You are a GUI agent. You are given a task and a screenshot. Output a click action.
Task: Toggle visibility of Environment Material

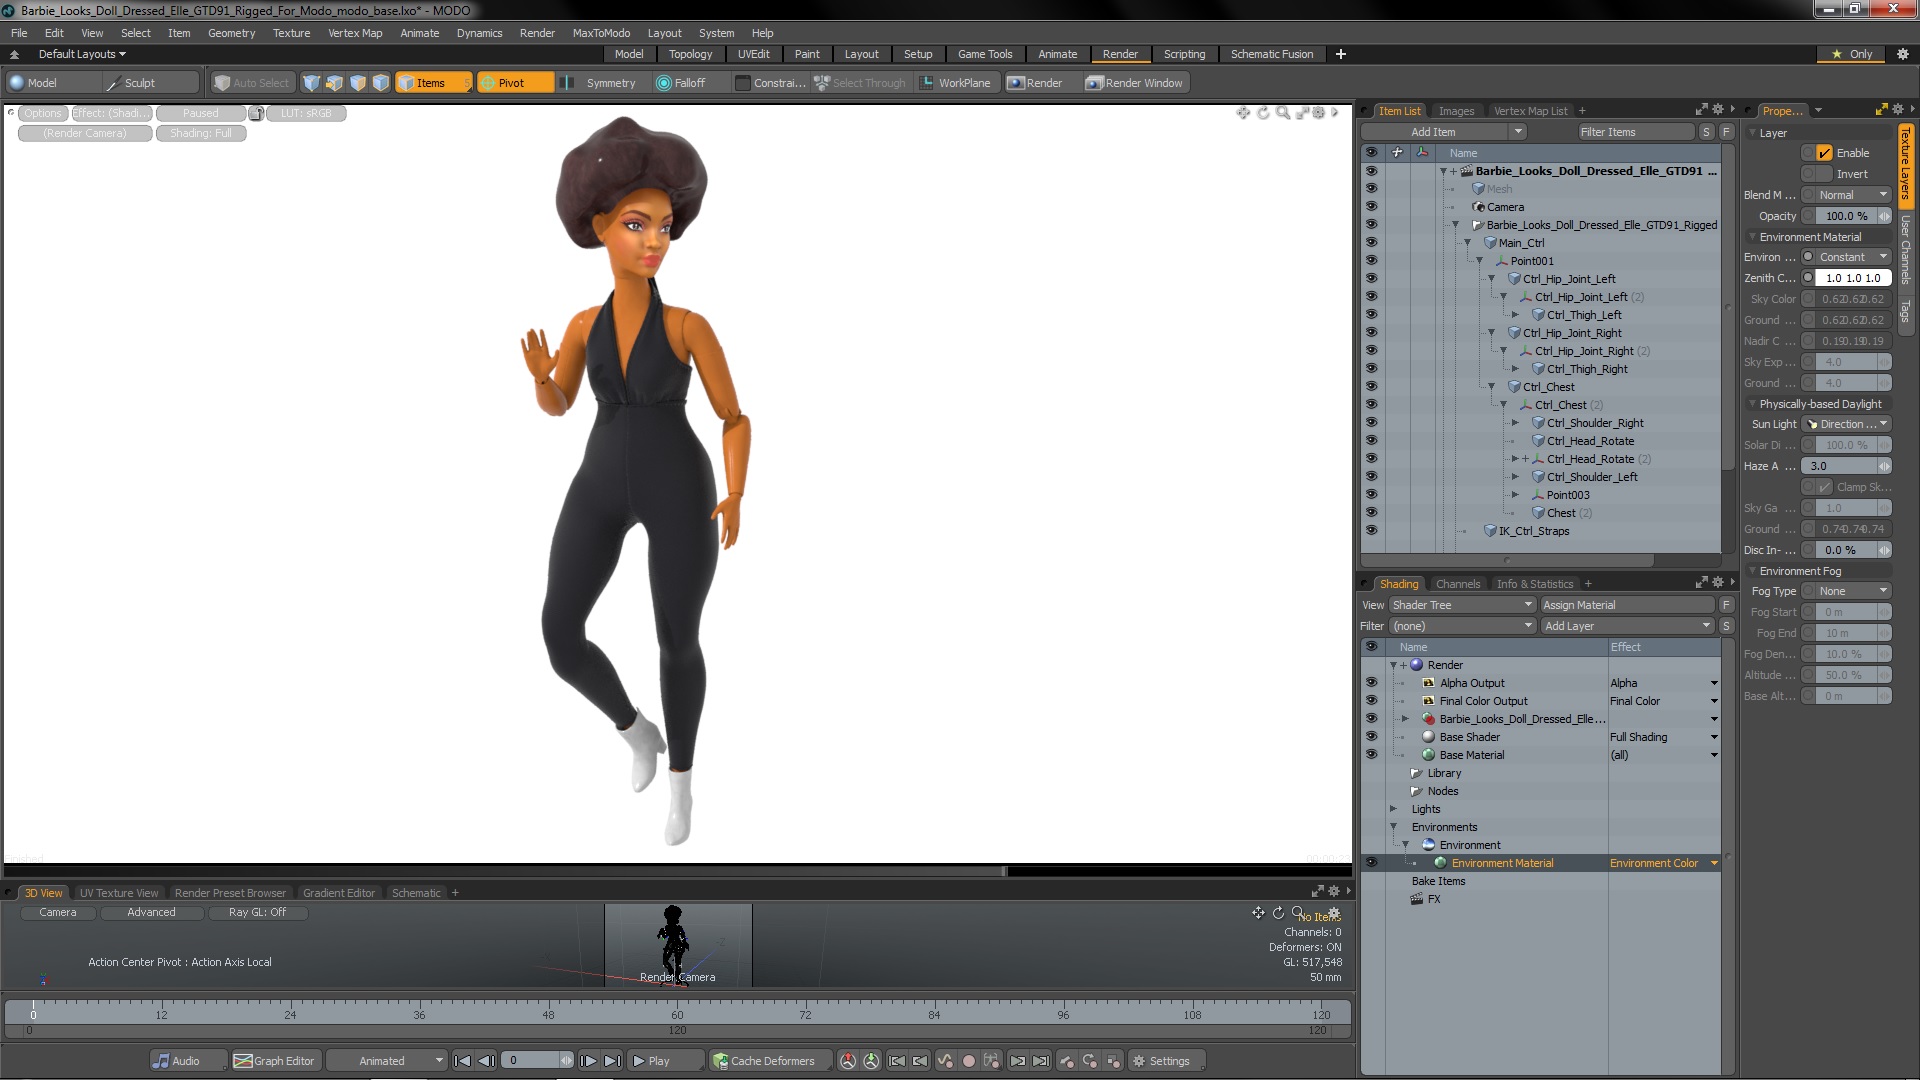(x=1371, y=863)
